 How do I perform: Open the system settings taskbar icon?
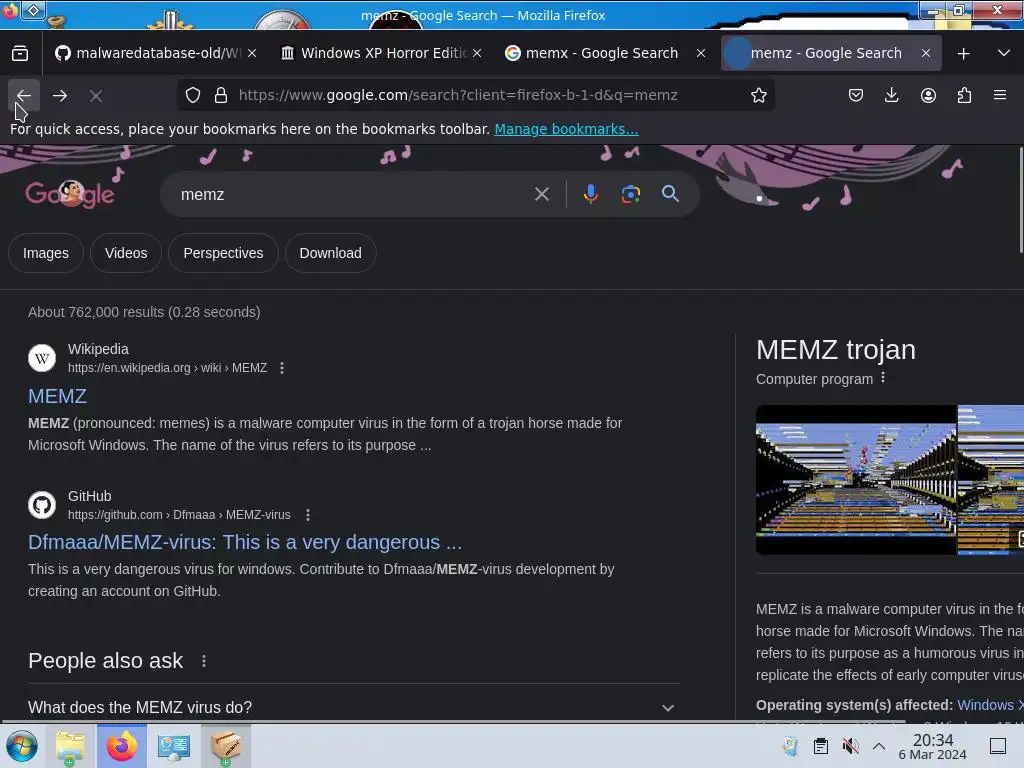(173, 746)
